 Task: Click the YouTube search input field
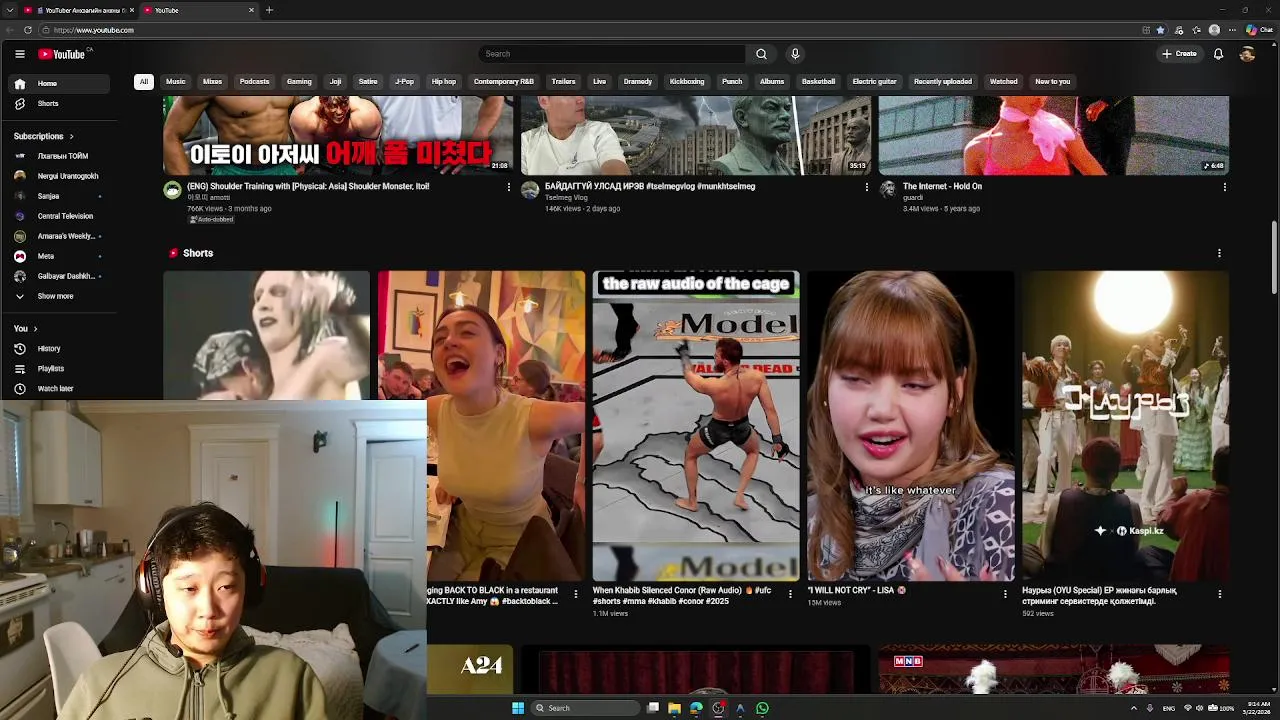click(x=612, y=54)
